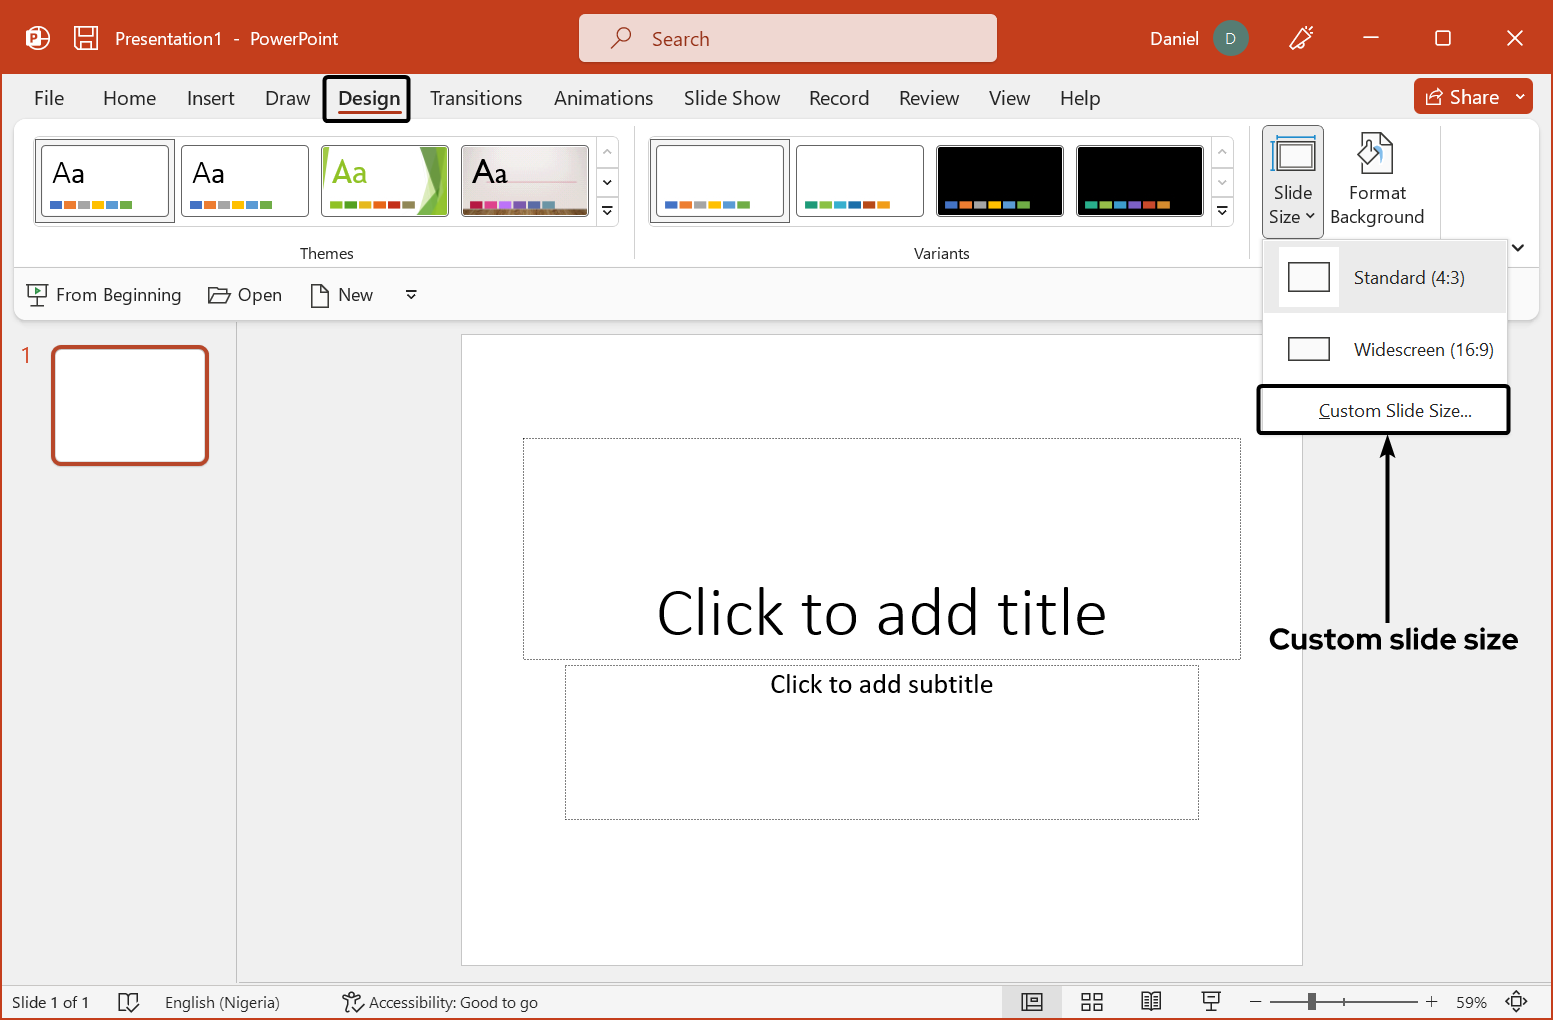
Task: Select Standard (4:3) slide size
Action: tap(1385, 278)
